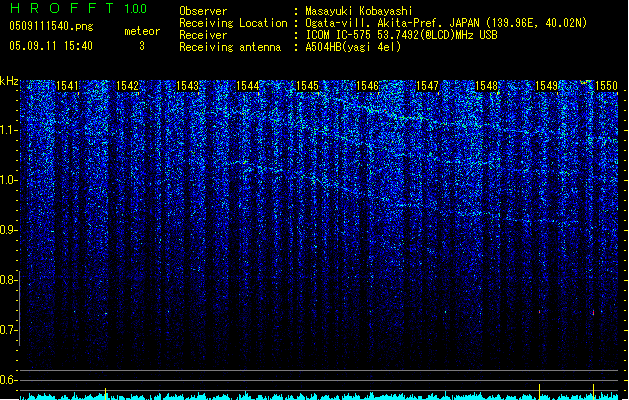This screenshot has width=629, height=400.
Task: Click the HROFFT 1.0.0 title text
Action: (79, 8)
